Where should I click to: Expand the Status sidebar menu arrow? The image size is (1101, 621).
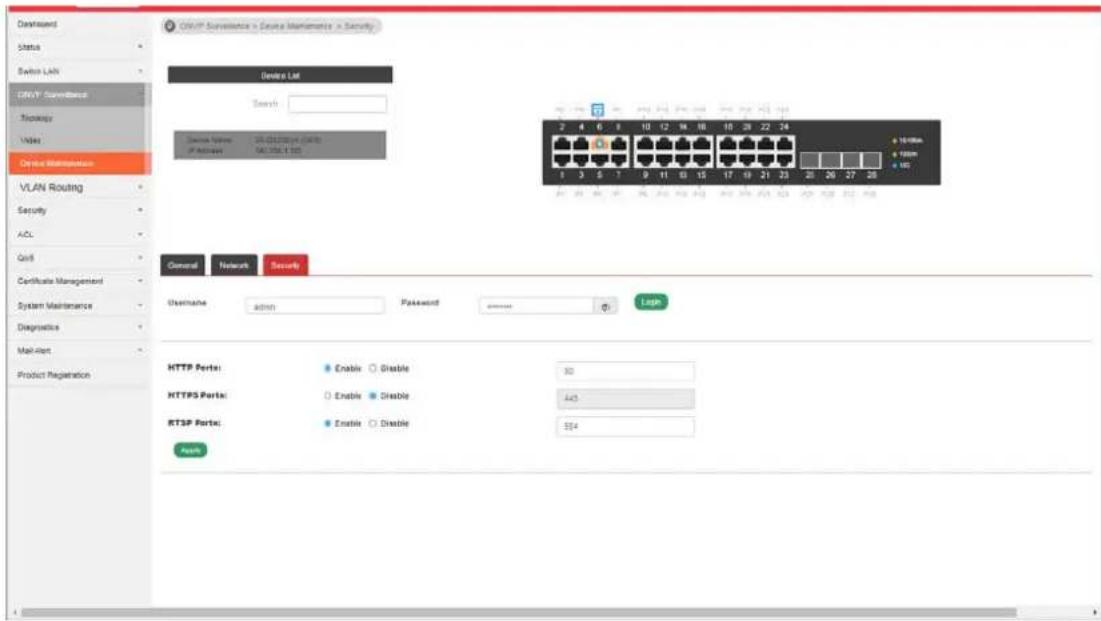coord(140,47)
